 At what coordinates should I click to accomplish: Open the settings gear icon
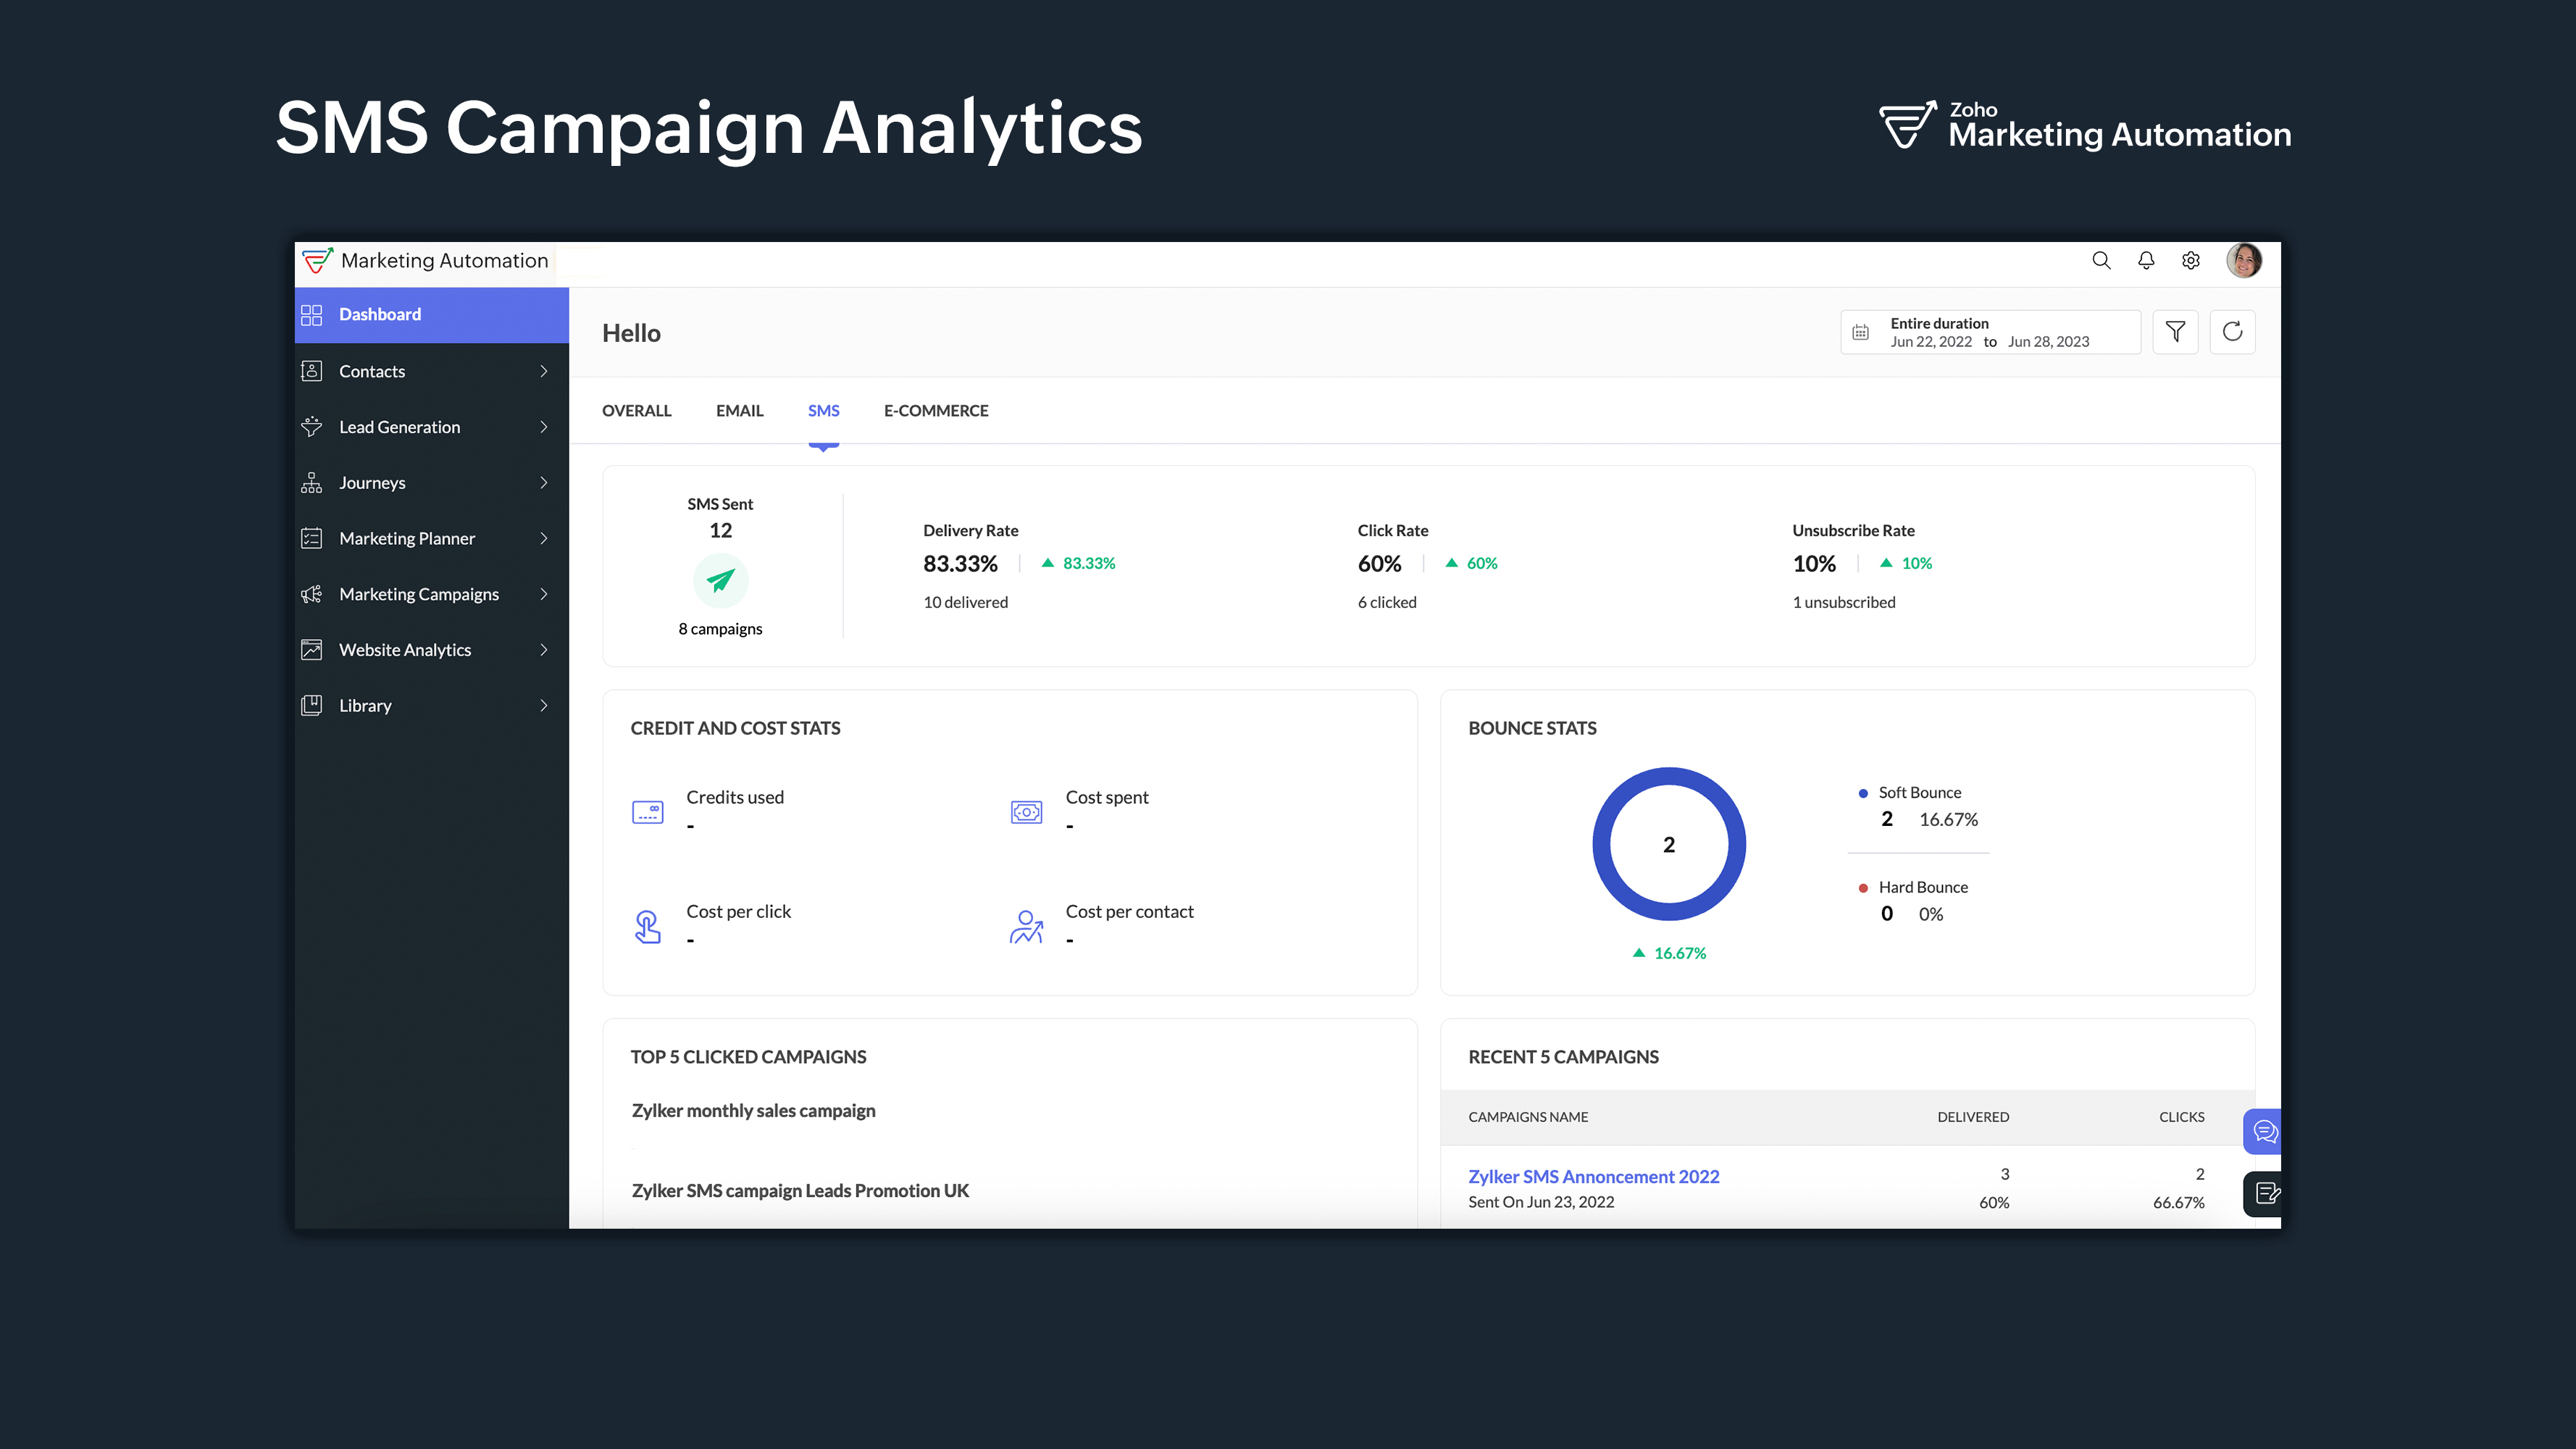click(x=2191, y=260)
